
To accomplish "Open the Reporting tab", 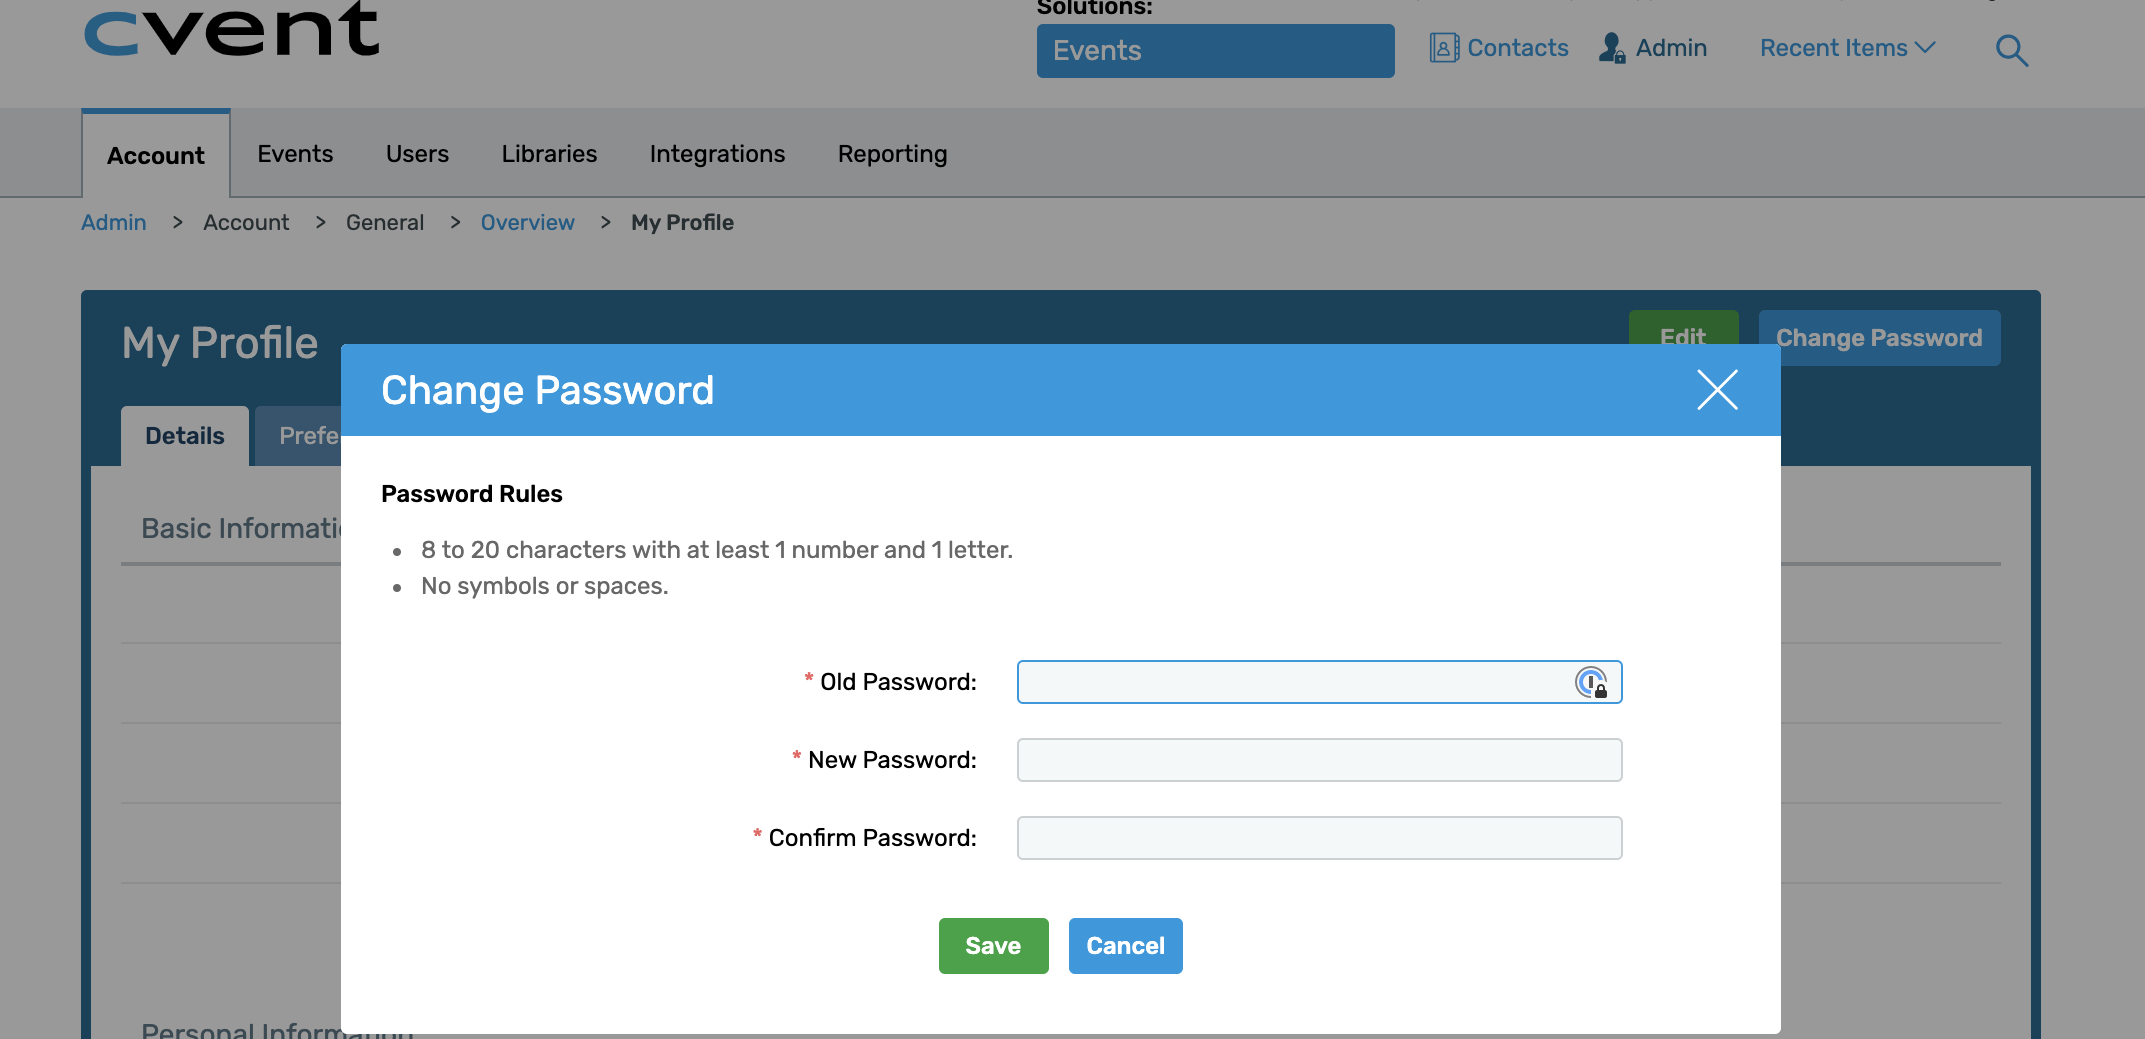I will click(892, 154).
